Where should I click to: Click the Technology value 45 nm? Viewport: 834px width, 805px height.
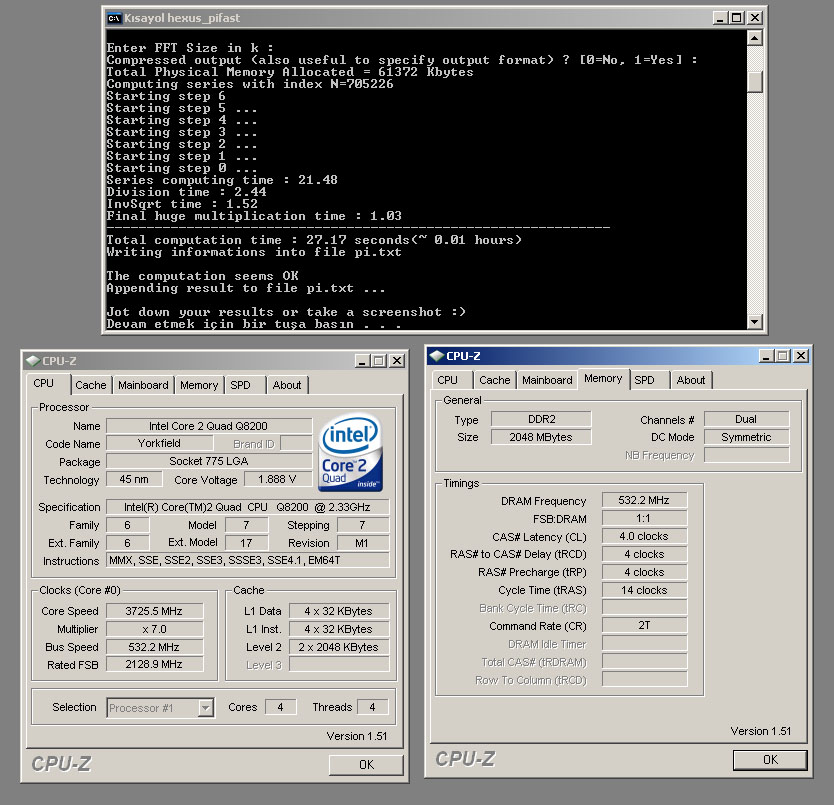[x=134, y=479]
